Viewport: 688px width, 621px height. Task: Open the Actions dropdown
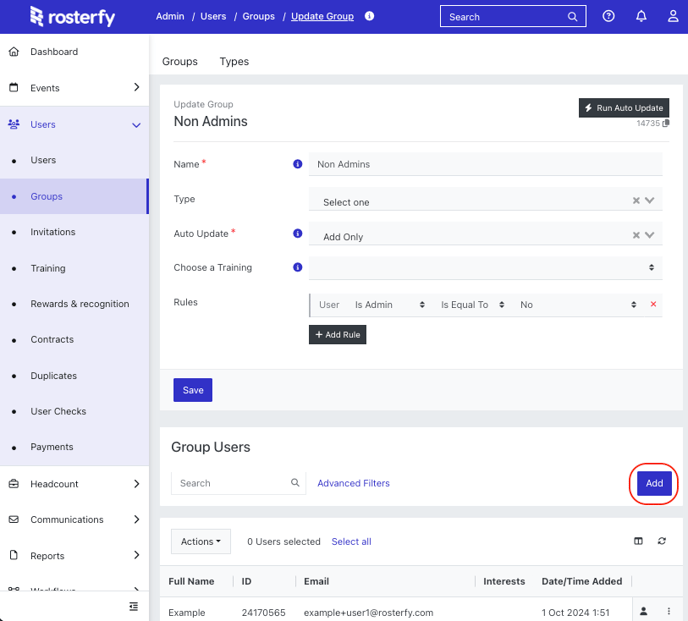(201, 542)
